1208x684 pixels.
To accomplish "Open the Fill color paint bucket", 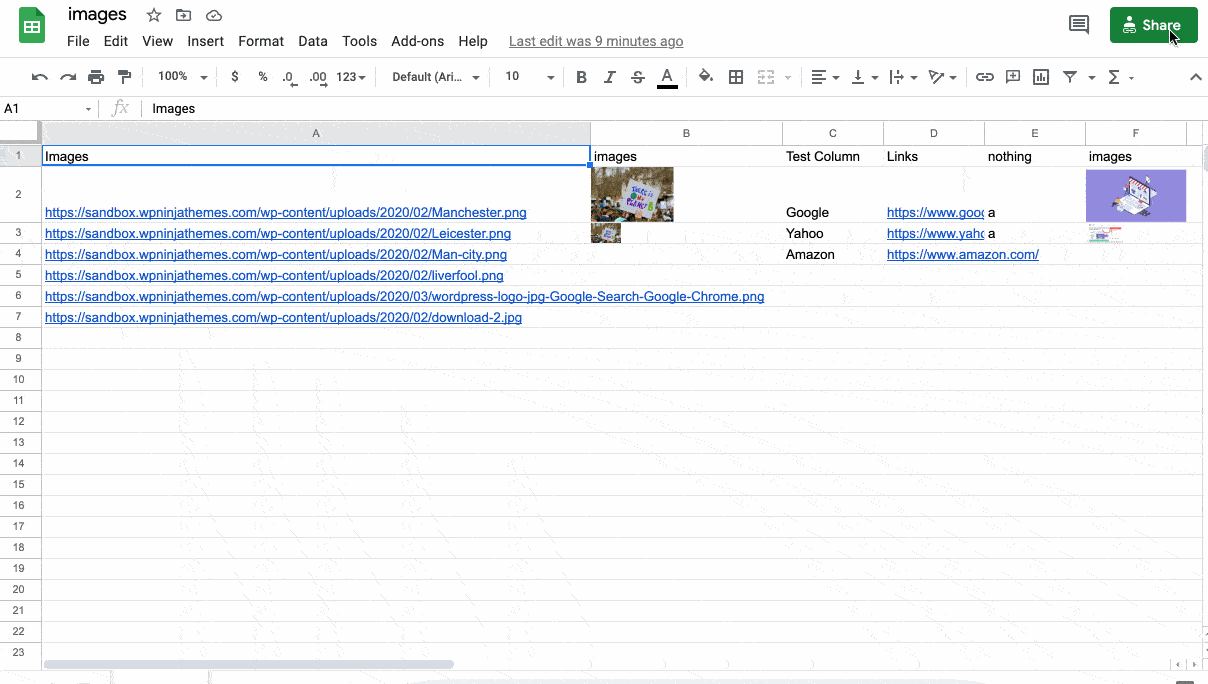I will coord(706,77).
